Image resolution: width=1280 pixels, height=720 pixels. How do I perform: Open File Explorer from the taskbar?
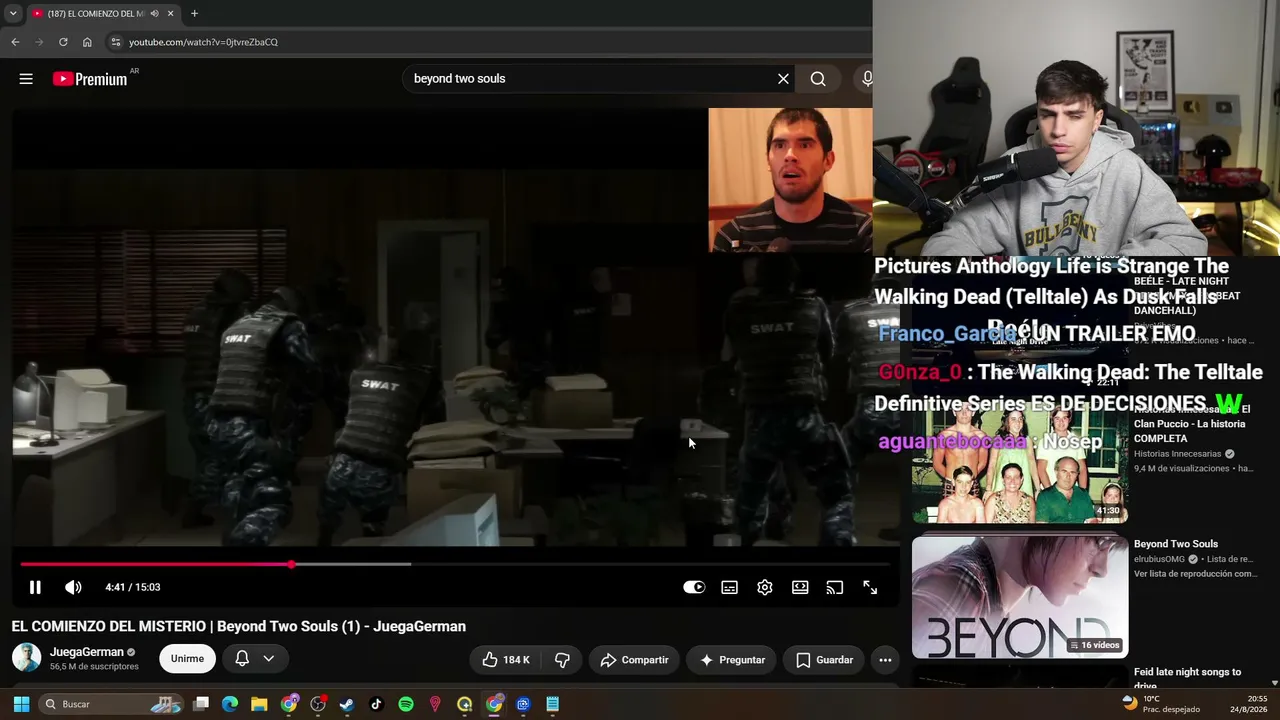[259, 704]
